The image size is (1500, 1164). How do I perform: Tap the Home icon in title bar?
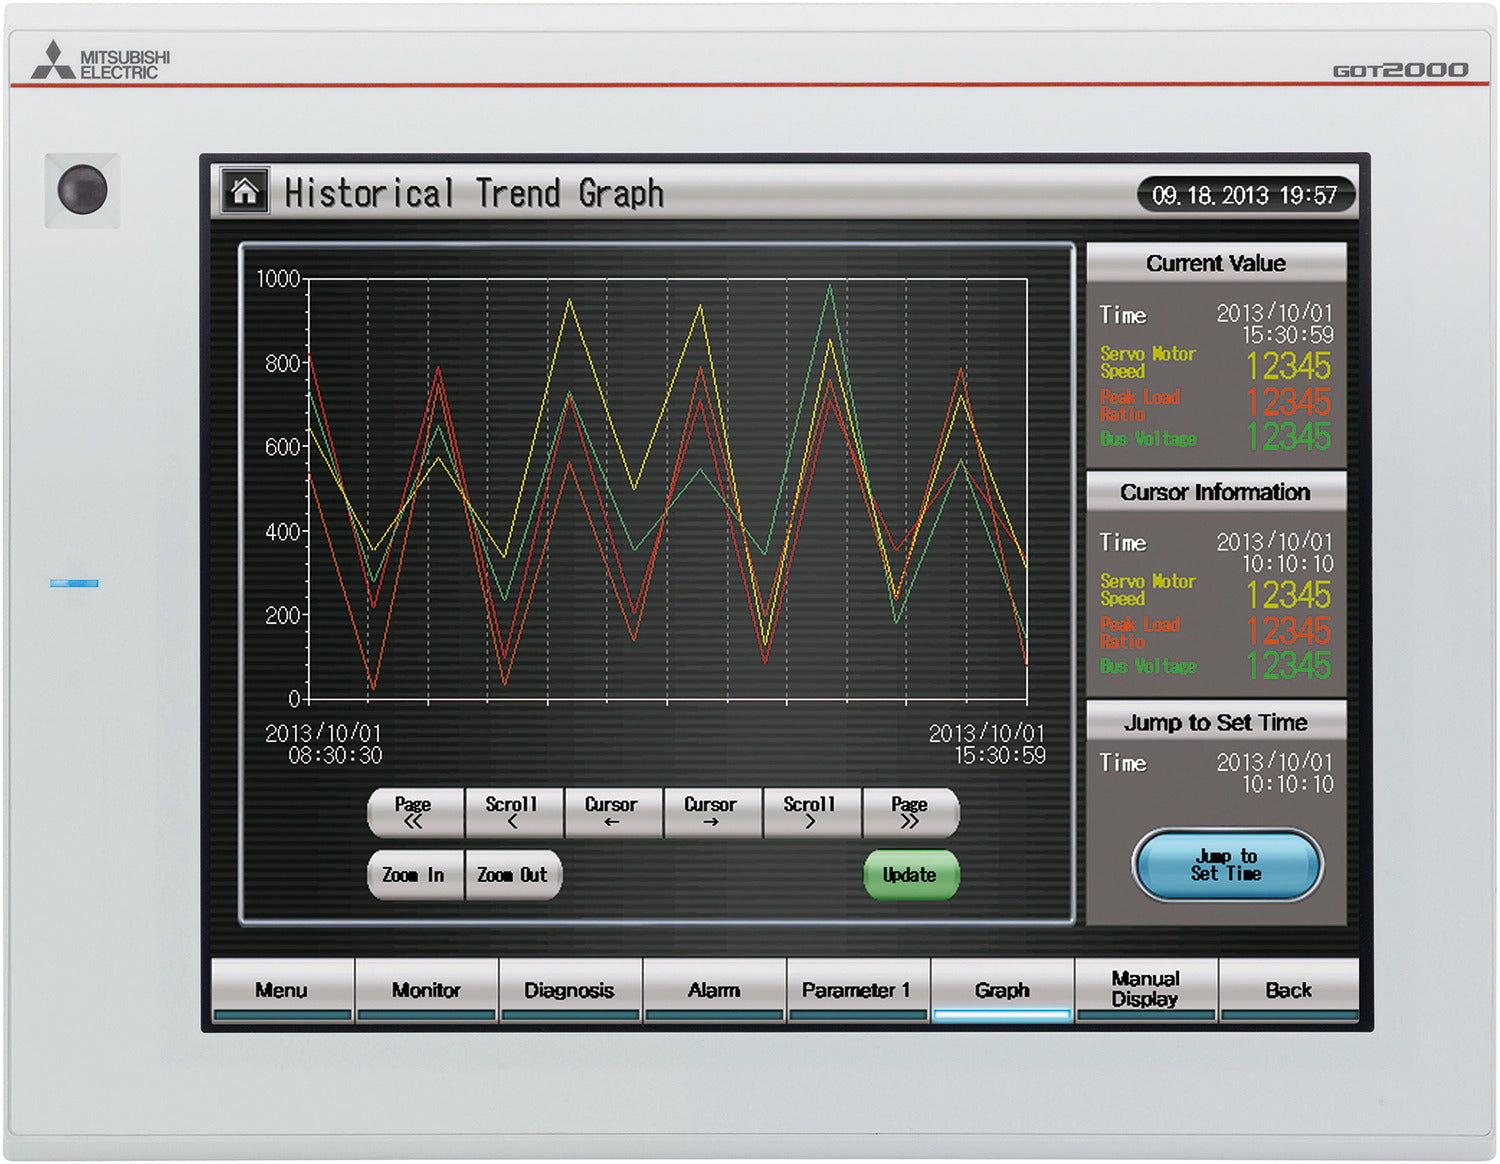pos(245,191)
